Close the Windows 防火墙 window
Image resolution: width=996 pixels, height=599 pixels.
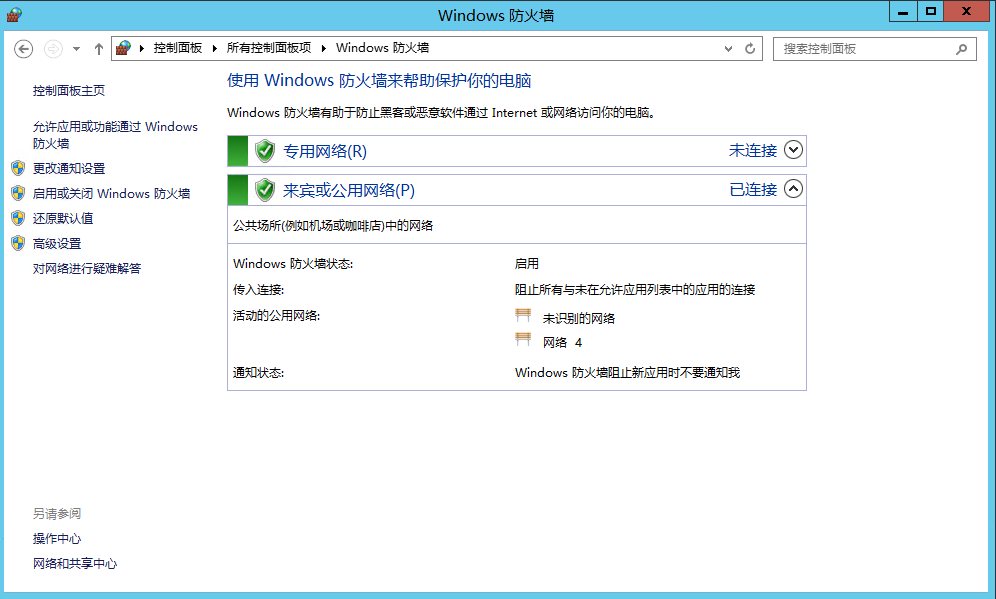[x=966, y=11]
